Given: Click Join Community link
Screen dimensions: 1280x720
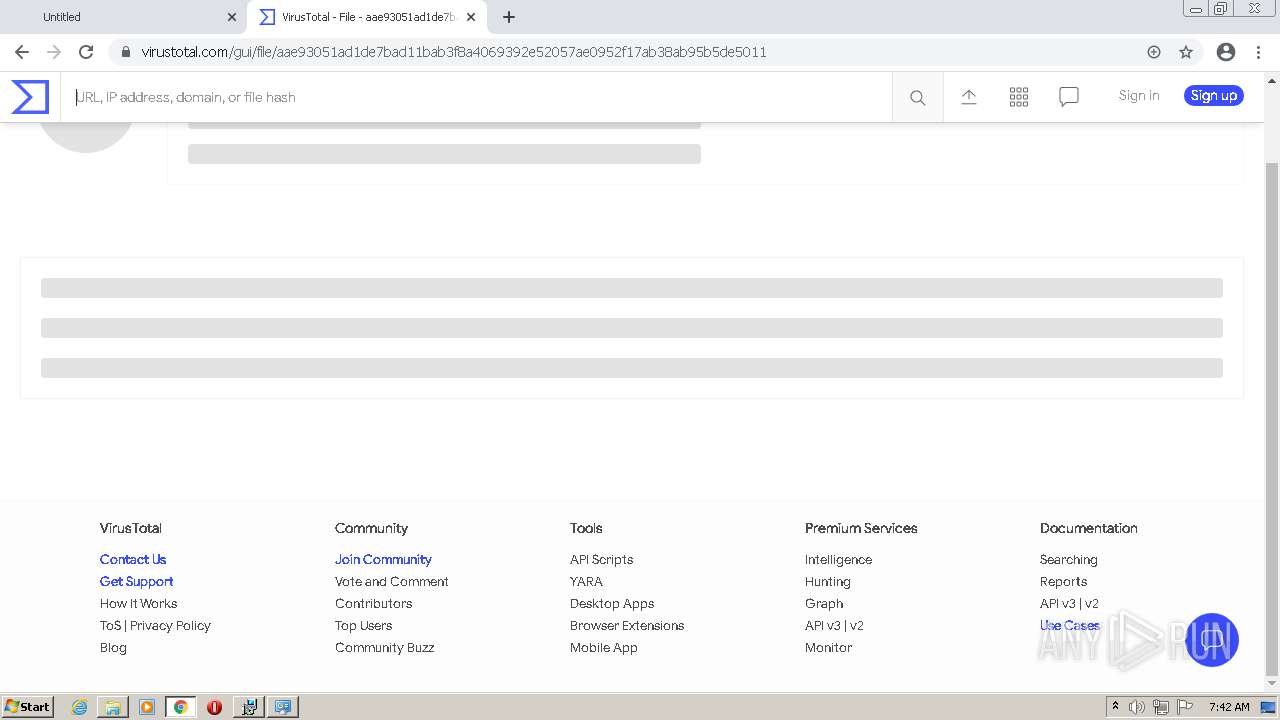Looking at the screenshot, I should [x=383, y=559].
